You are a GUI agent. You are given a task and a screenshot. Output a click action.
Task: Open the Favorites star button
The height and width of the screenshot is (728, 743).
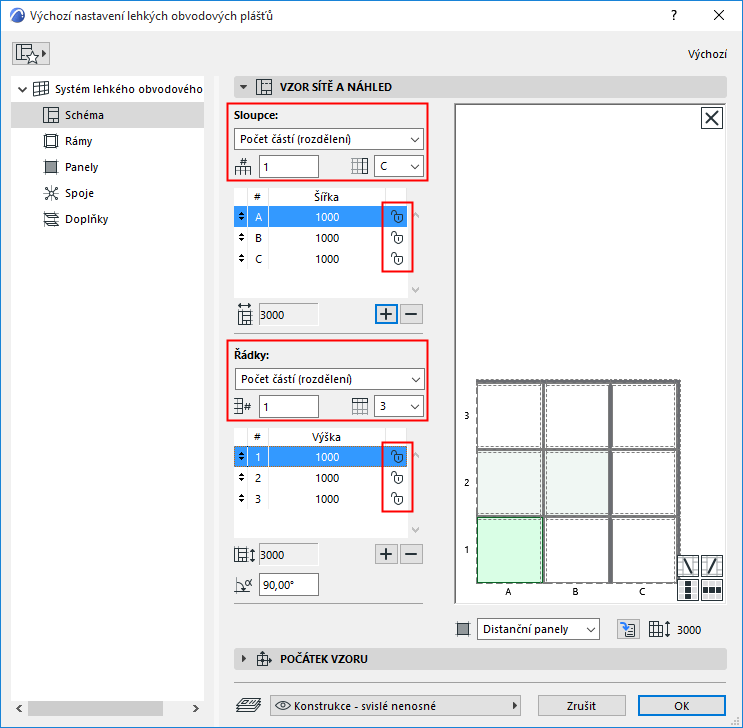[31, 54]
